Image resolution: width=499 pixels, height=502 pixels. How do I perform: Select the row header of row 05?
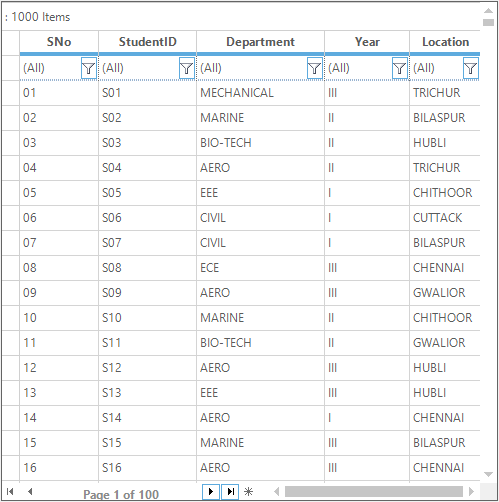click(x=11, y=193)
